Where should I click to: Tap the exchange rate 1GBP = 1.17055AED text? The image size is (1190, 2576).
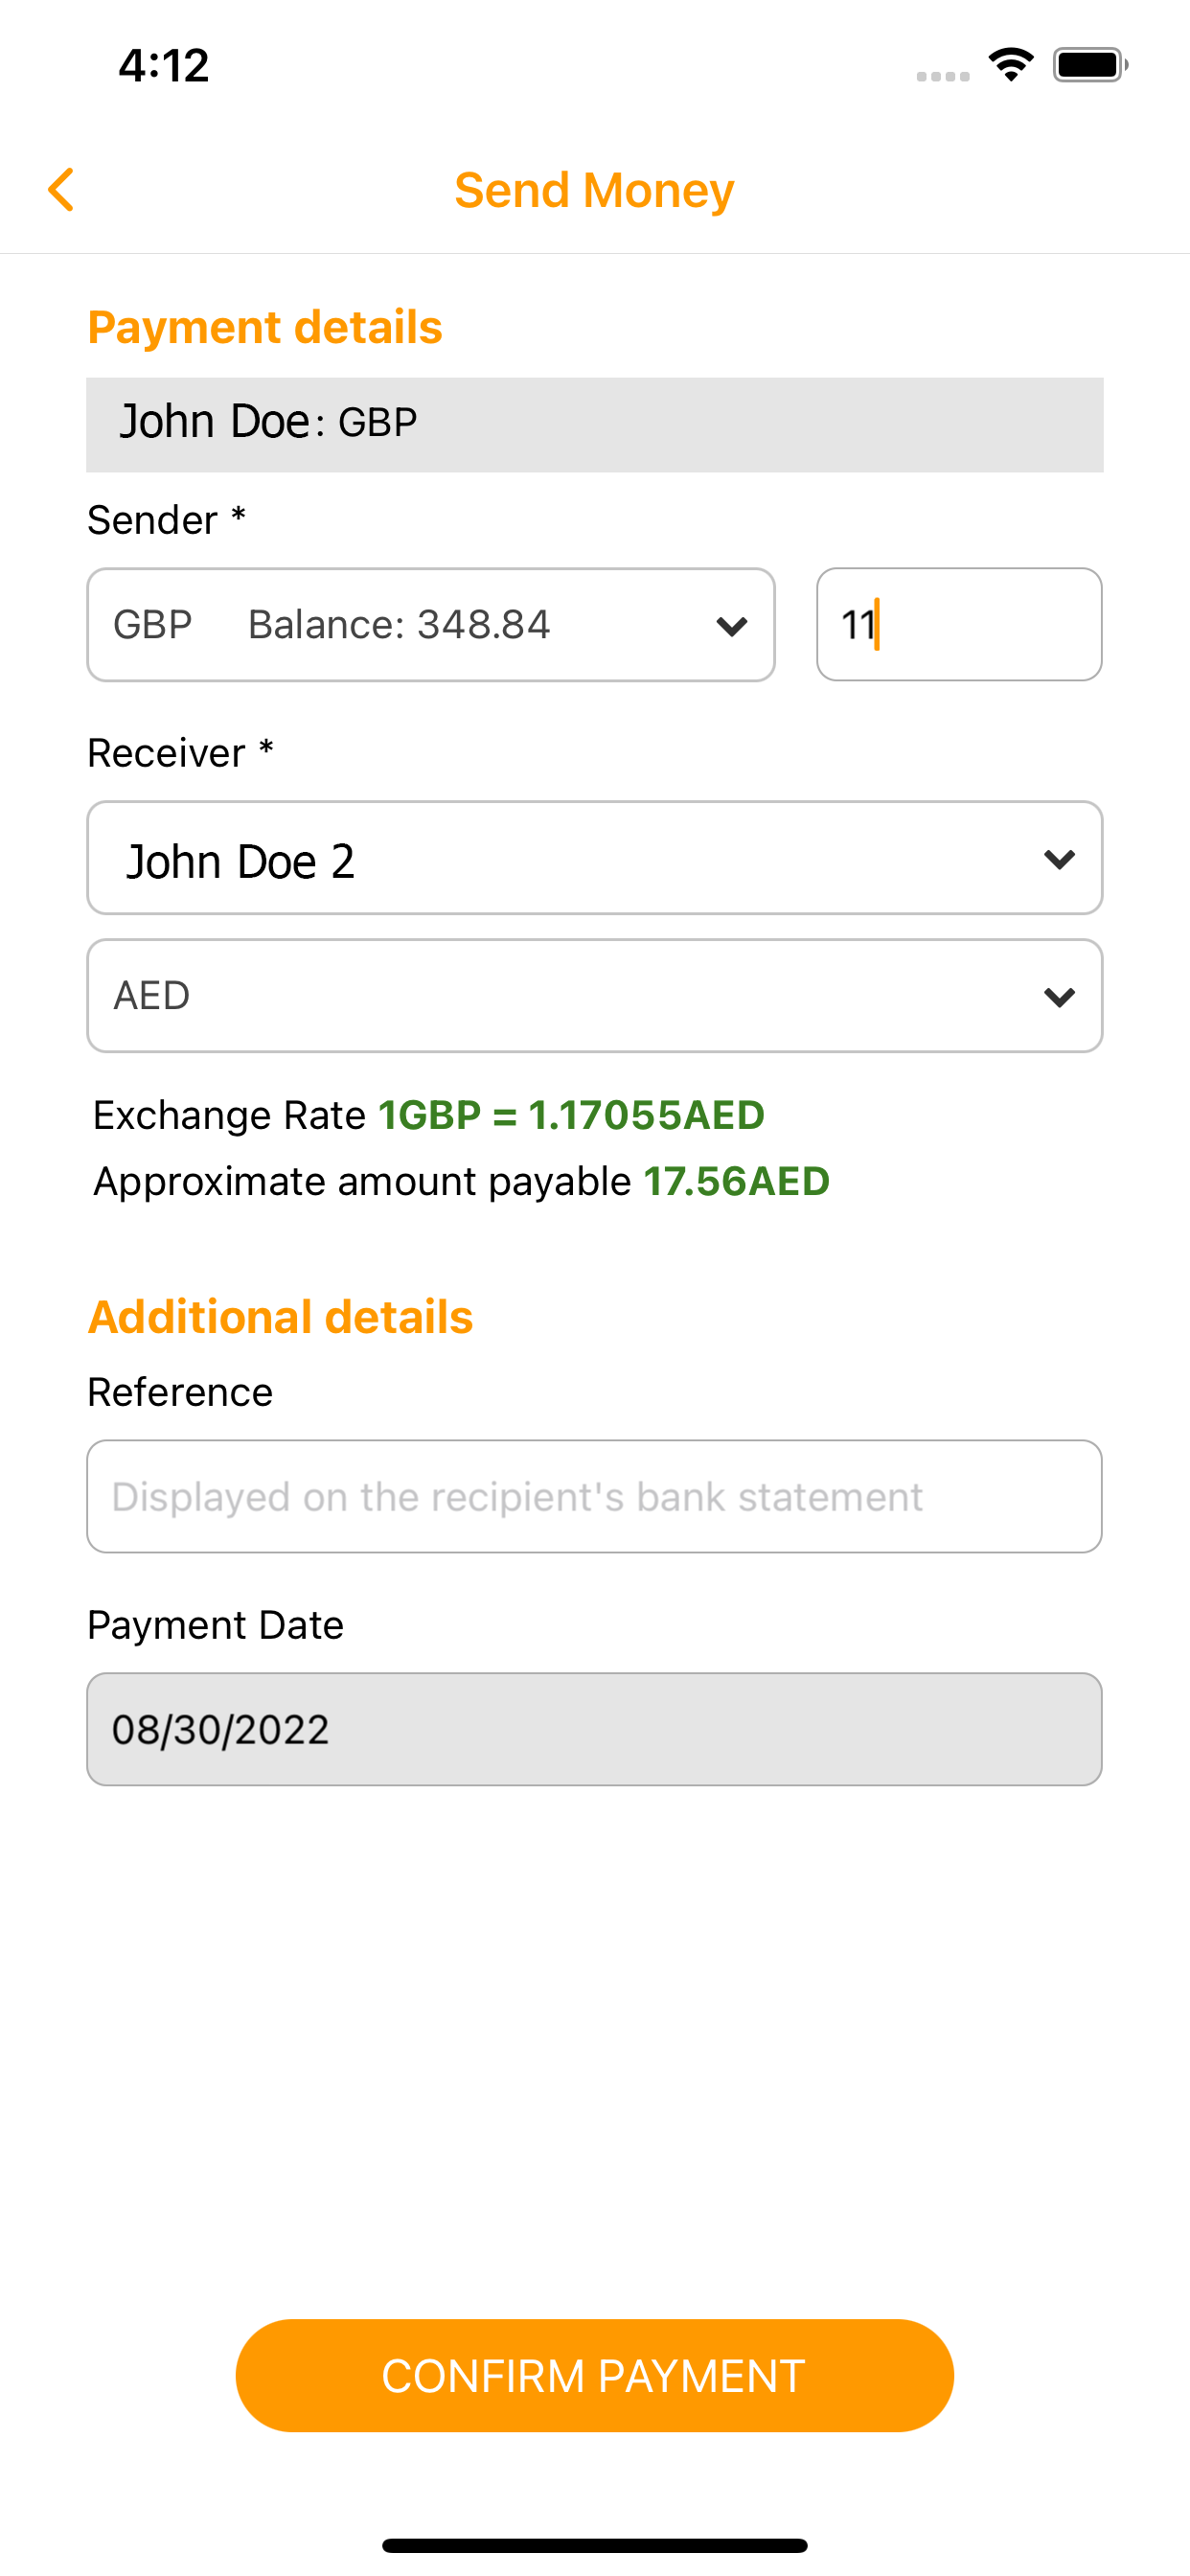pos(571,1115)
